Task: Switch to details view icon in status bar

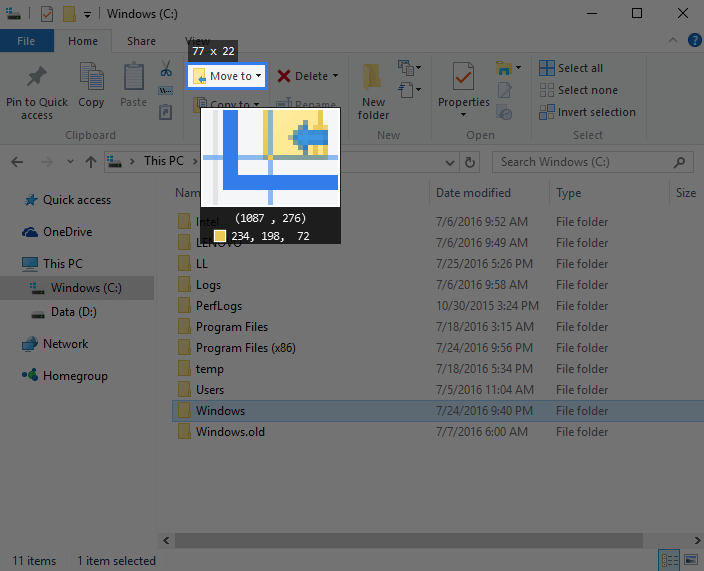Action: (669, 560)
